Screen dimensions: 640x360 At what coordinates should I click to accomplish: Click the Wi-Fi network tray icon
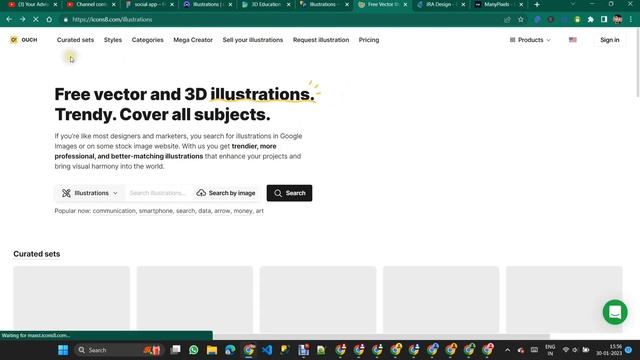(566, 350)
